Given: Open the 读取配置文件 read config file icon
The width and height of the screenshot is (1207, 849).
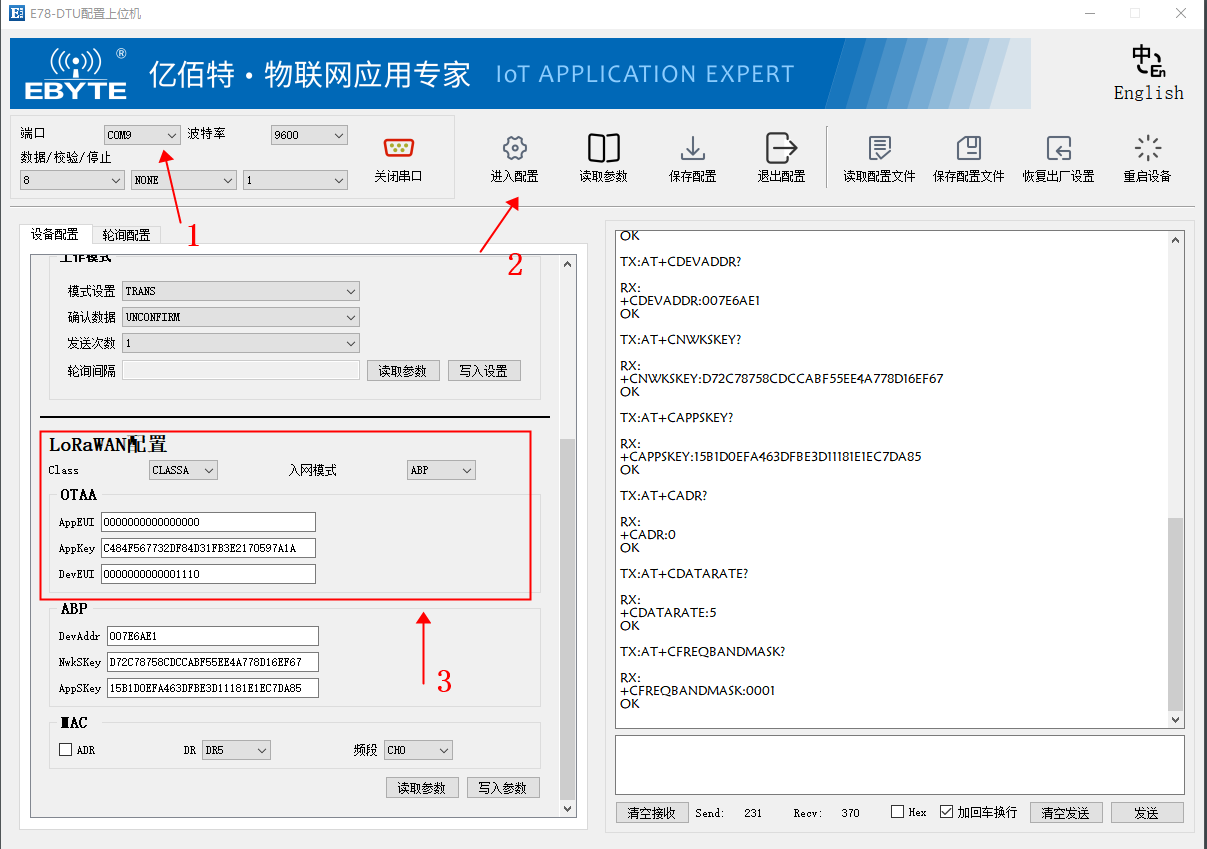Looking at the screenshot, I should coord(878,156).
